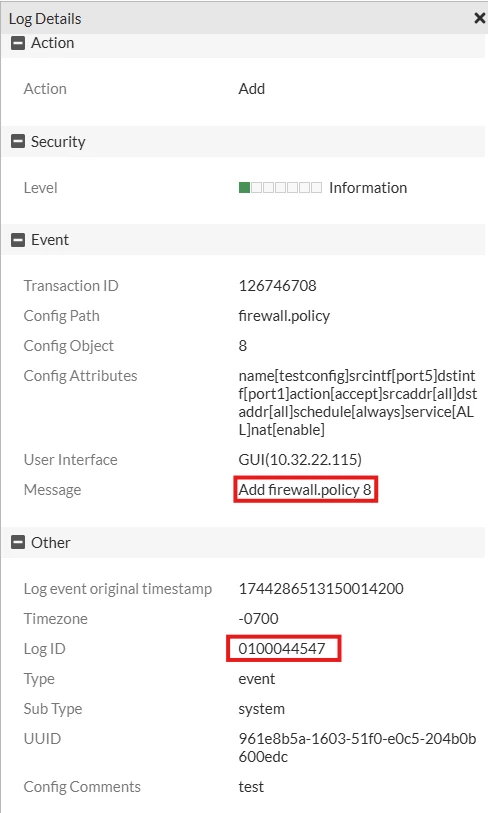
Task: Select the log event timestamp 1744286513150014200
Action: click(x=321, y=588)
